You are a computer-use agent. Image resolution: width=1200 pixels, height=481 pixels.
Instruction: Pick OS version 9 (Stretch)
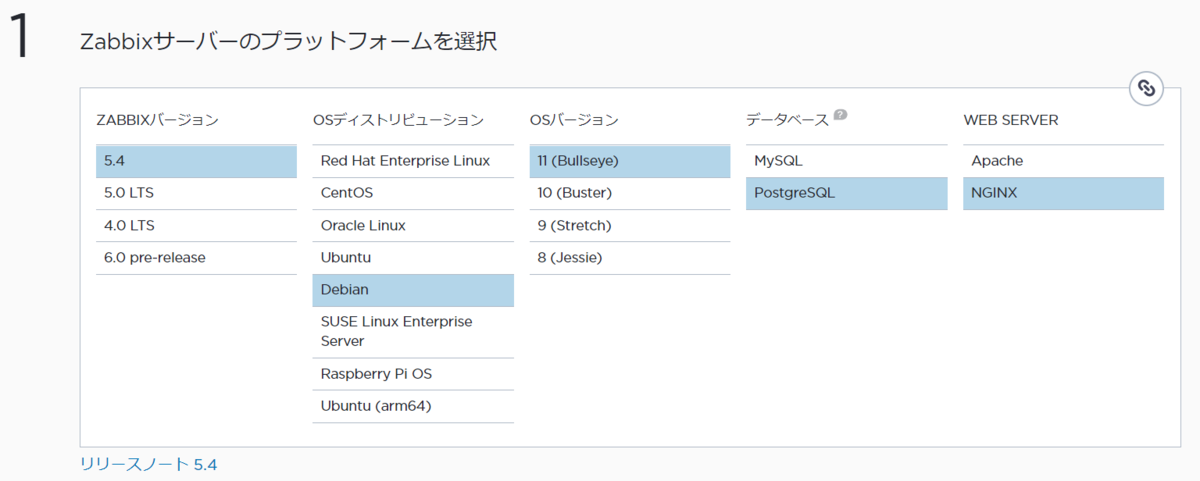pyautogui.click(x=630, y=226)
